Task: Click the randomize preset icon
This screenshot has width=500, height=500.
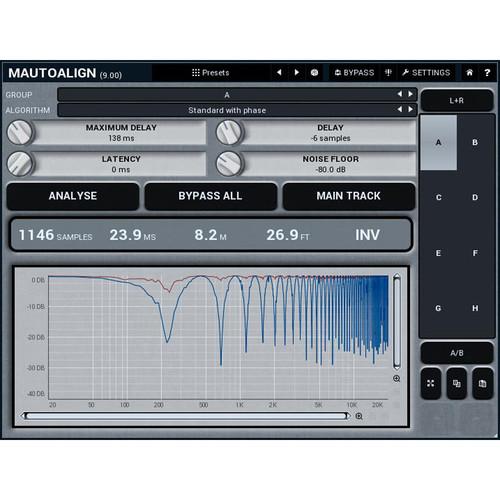Action: click(x=314, y=73)
